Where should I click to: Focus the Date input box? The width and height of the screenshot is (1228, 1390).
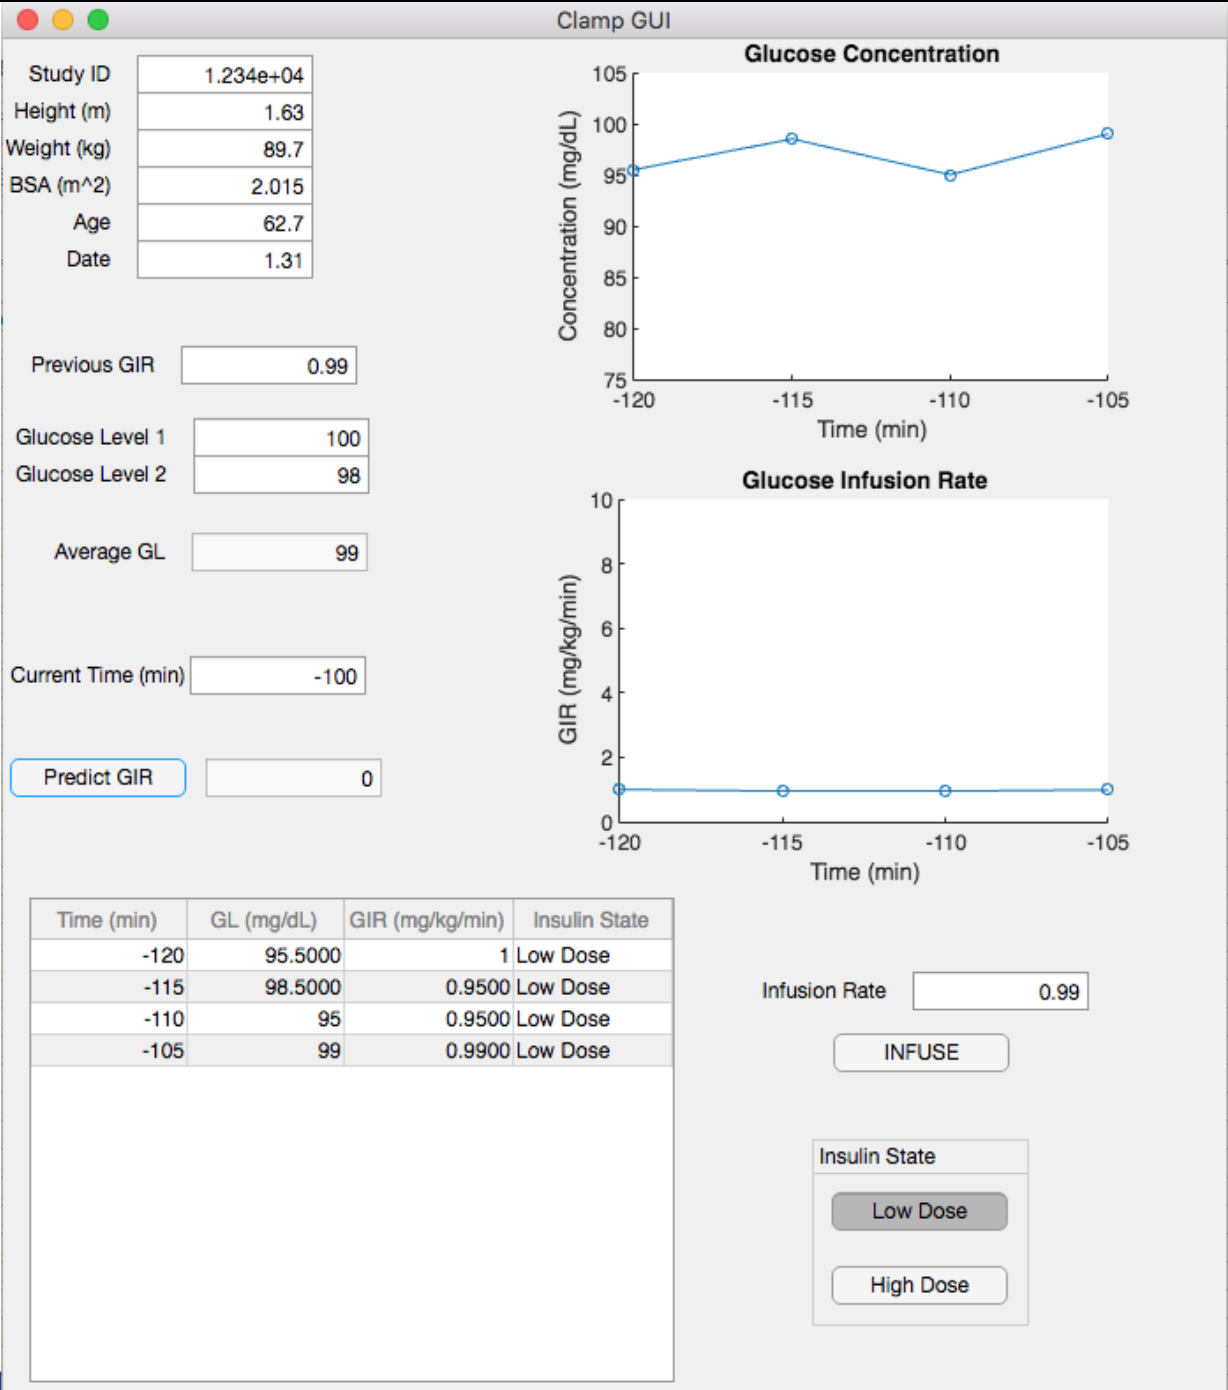225,260
